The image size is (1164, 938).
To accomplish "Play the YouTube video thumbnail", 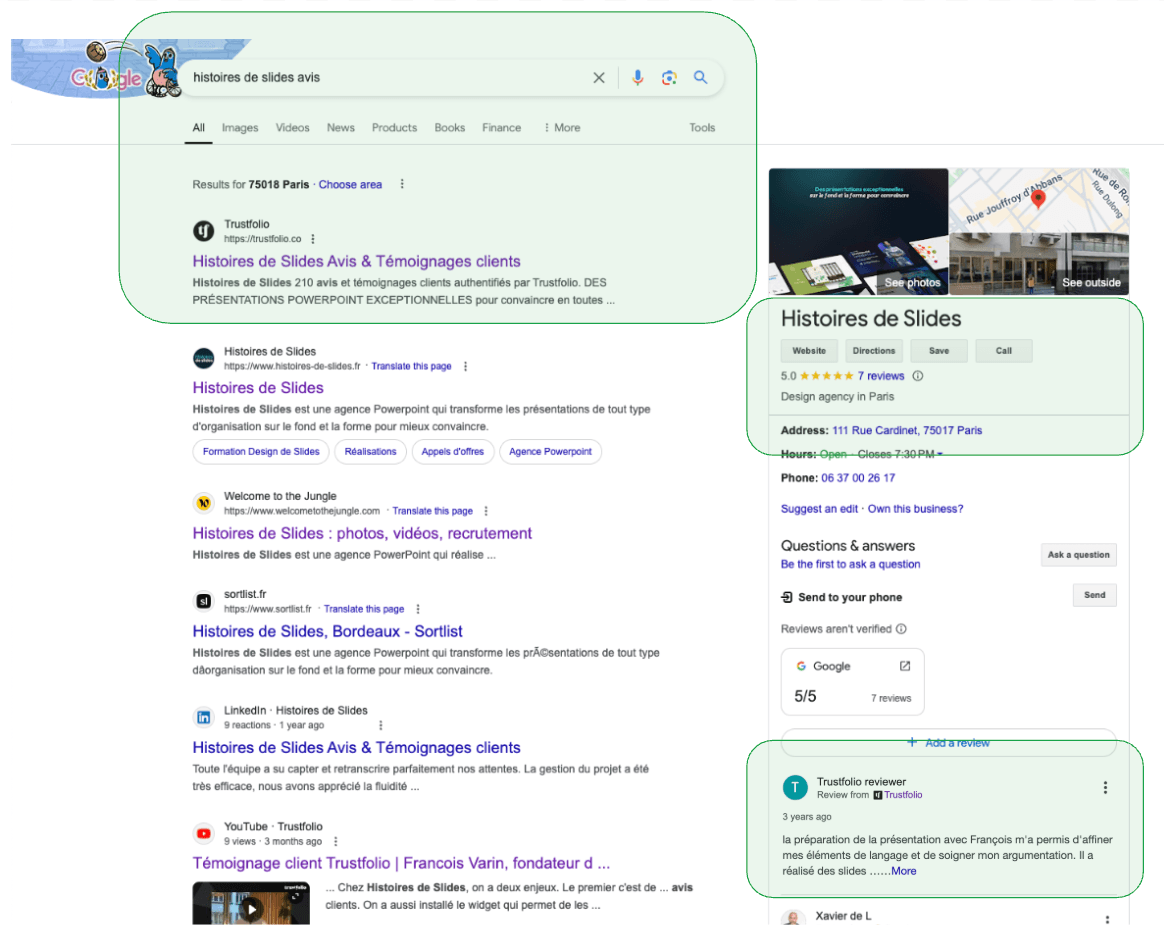I will [251, 903].
